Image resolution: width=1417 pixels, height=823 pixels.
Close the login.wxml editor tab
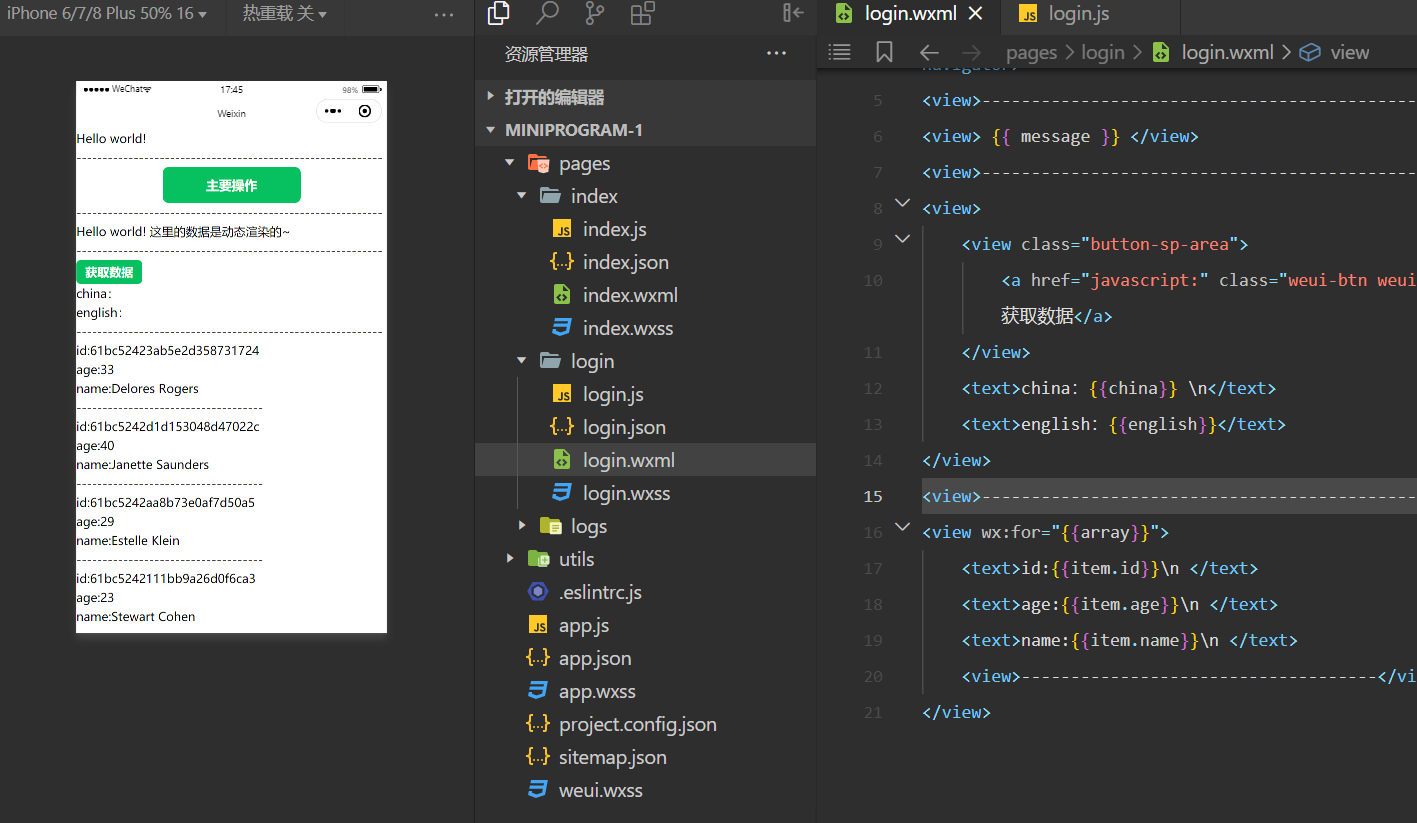(x=976, y=14)
